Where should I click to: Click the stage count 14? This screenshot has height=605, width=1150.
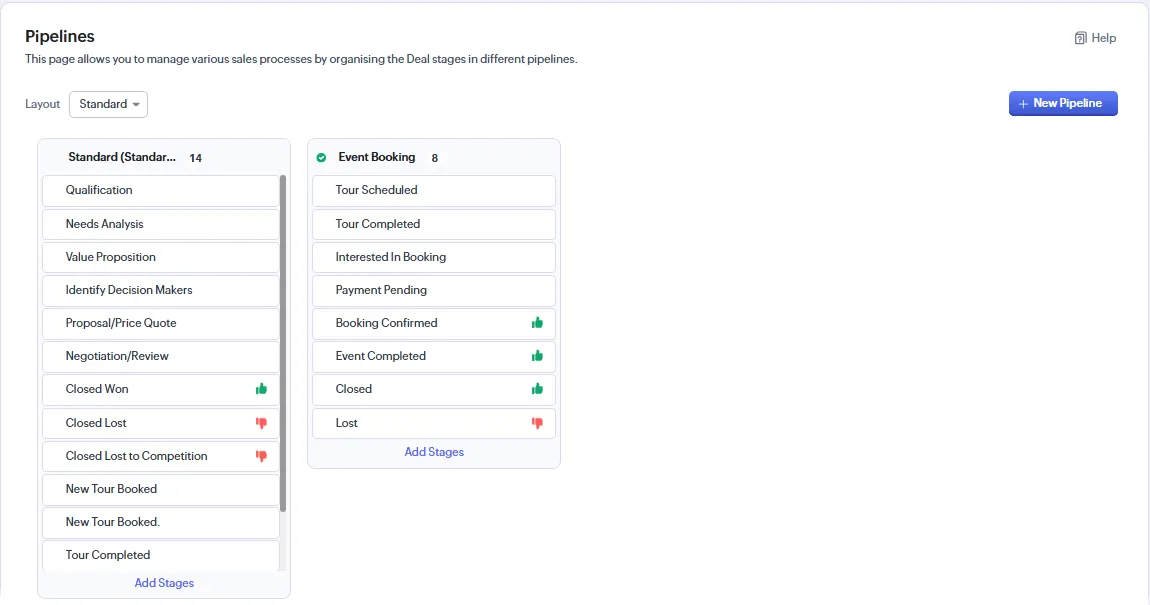click(x=195, y=158)
